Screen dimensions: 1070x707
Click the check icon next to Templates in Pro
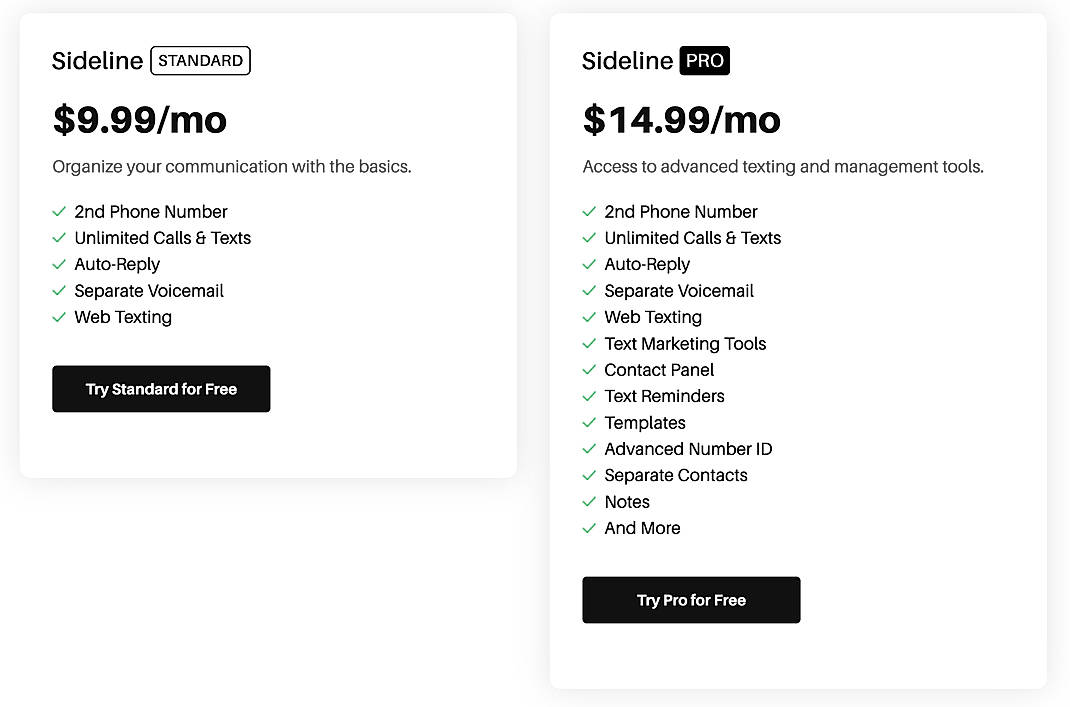pyautogui.click(x=588, y=422)
